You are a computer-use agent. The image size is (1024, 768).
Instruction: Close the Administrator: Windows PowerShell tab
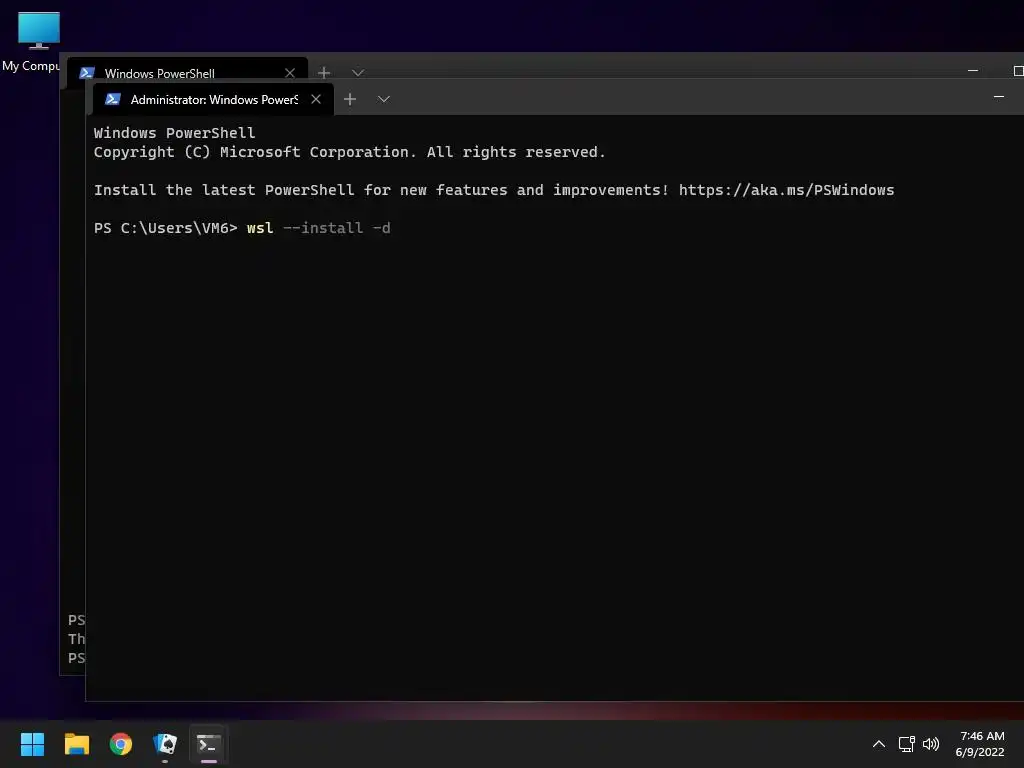[316, 99]
